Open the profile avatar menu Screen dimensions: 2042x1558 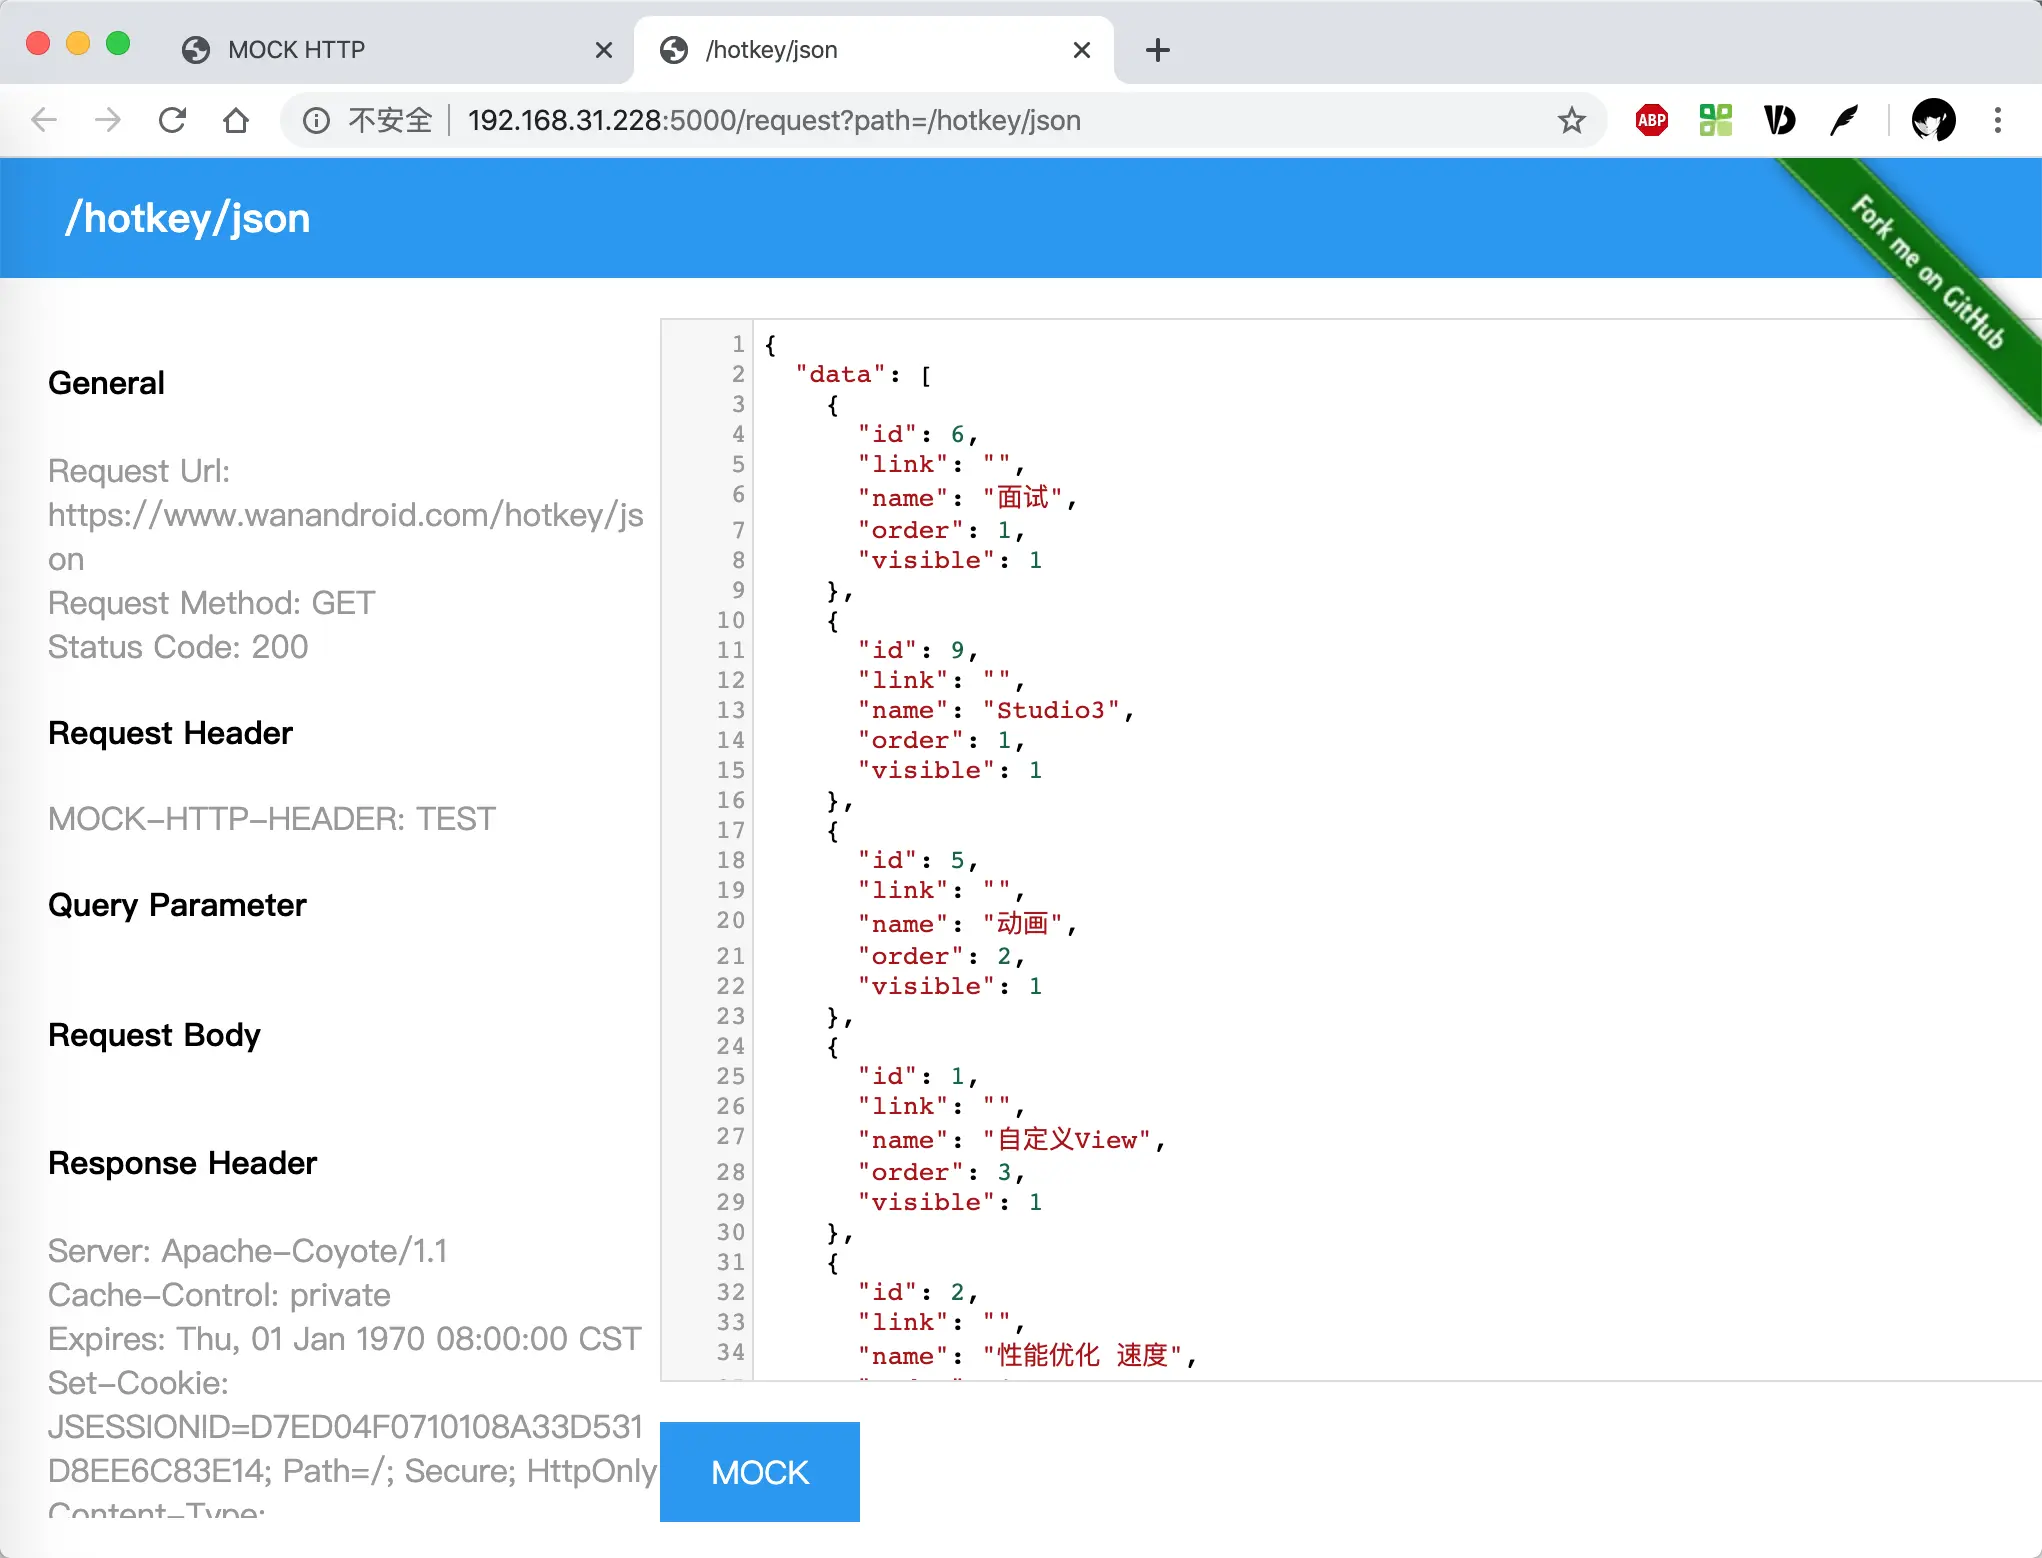[1933, 121]
